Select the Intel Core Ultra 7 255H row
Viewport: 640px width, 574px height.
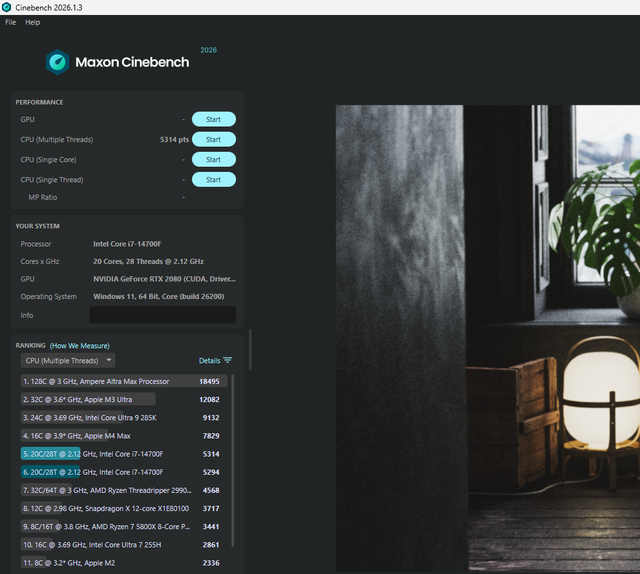[x=124, y=545]
